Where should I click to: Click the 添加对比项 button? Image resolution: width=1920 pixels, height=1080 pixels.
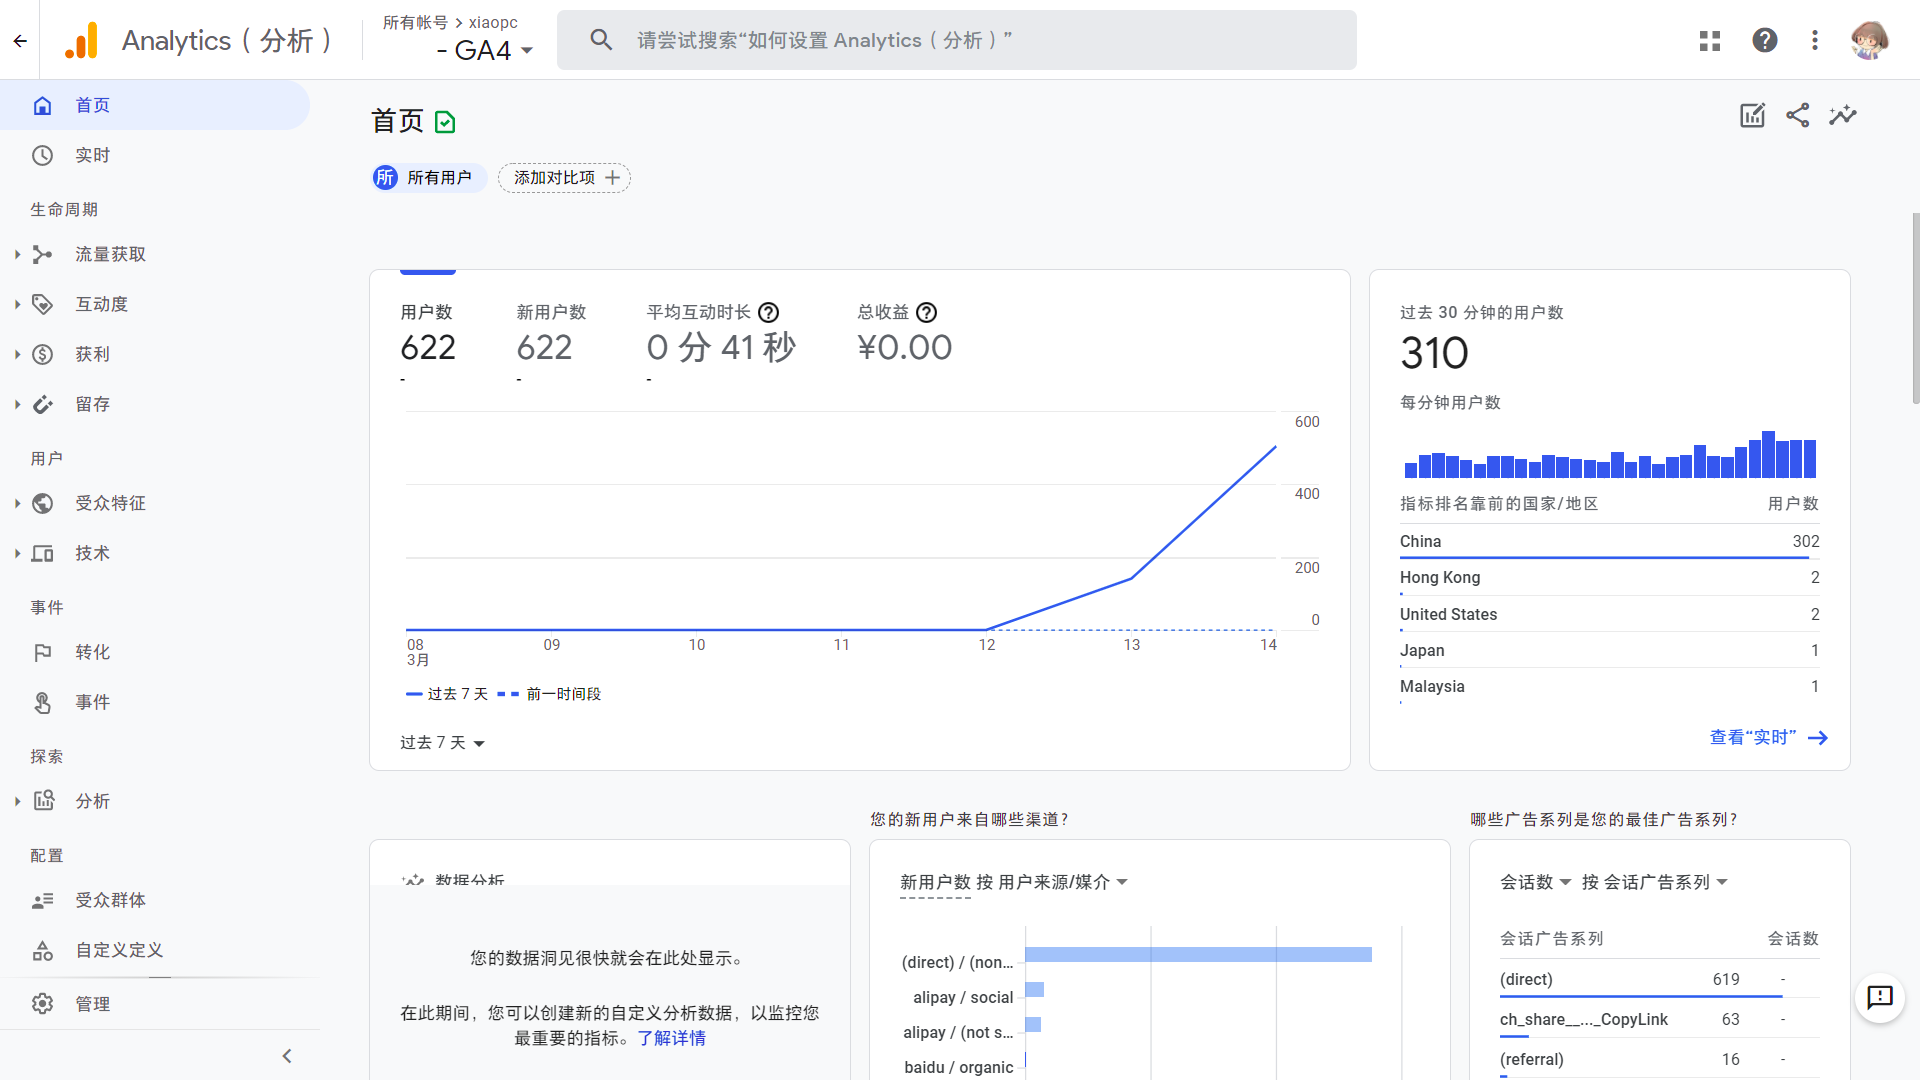point(565,178)
